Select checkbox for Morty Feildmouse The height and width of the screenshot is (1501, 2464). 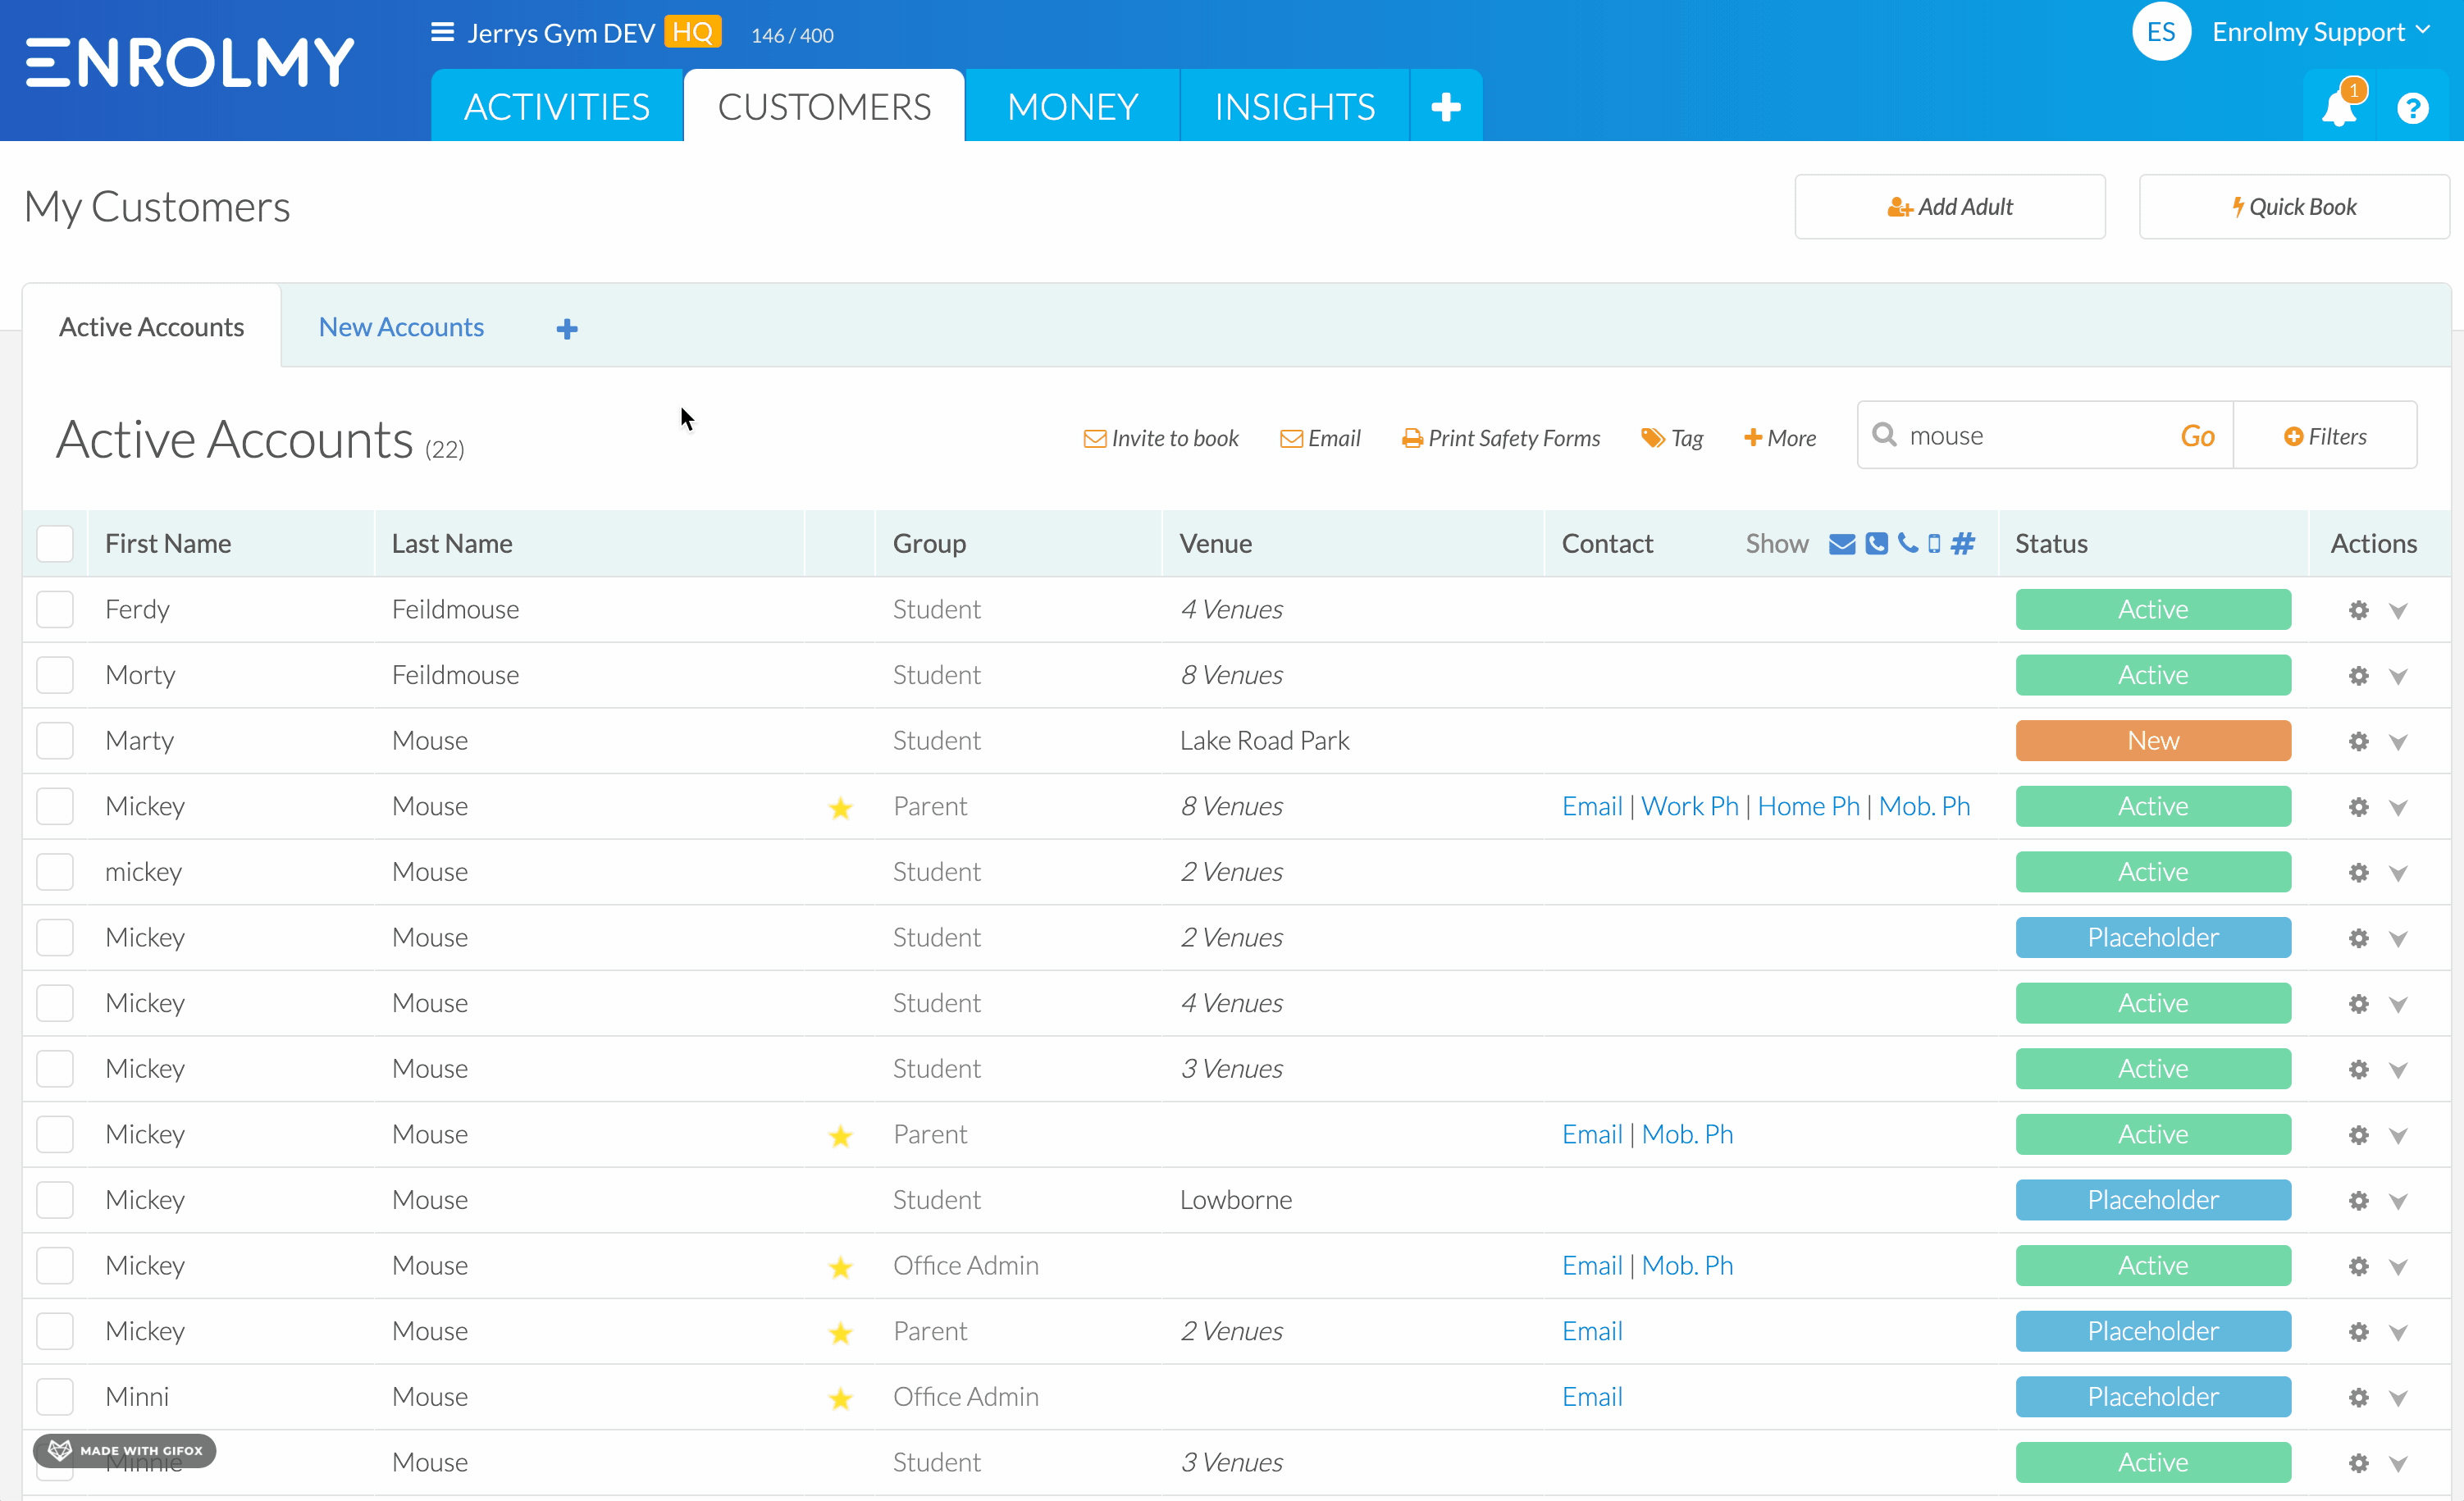(x=55, y=675)
